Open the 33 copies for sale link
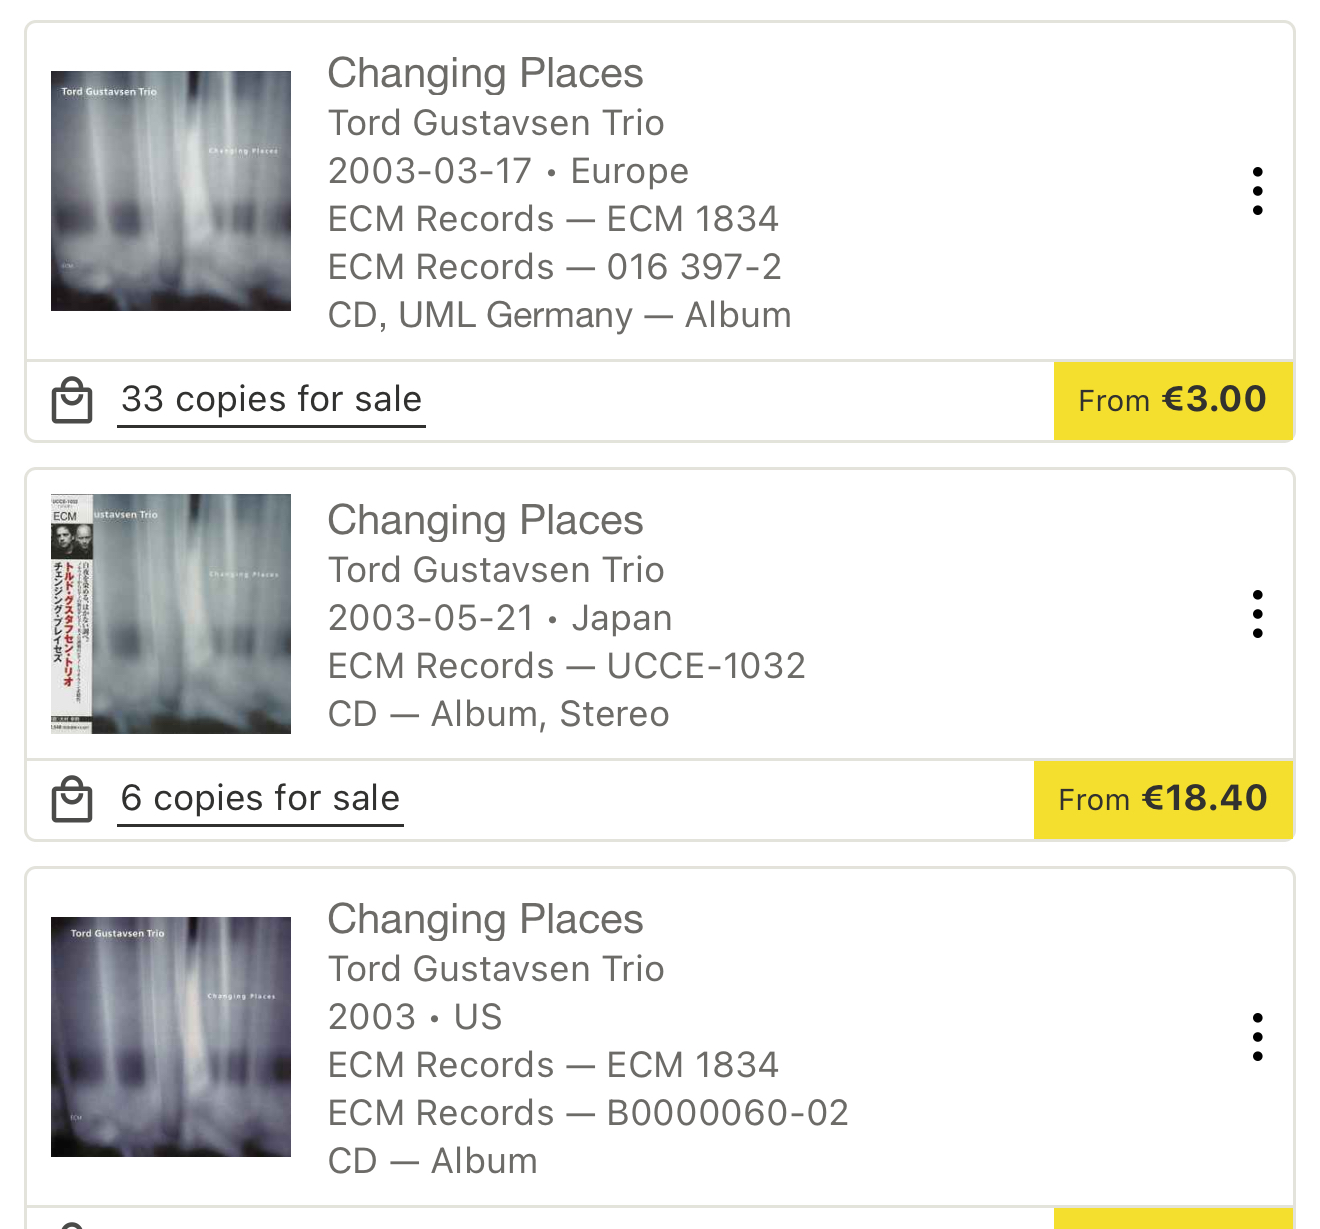This screenshot has height=1229, width=1320. (271, 399)
